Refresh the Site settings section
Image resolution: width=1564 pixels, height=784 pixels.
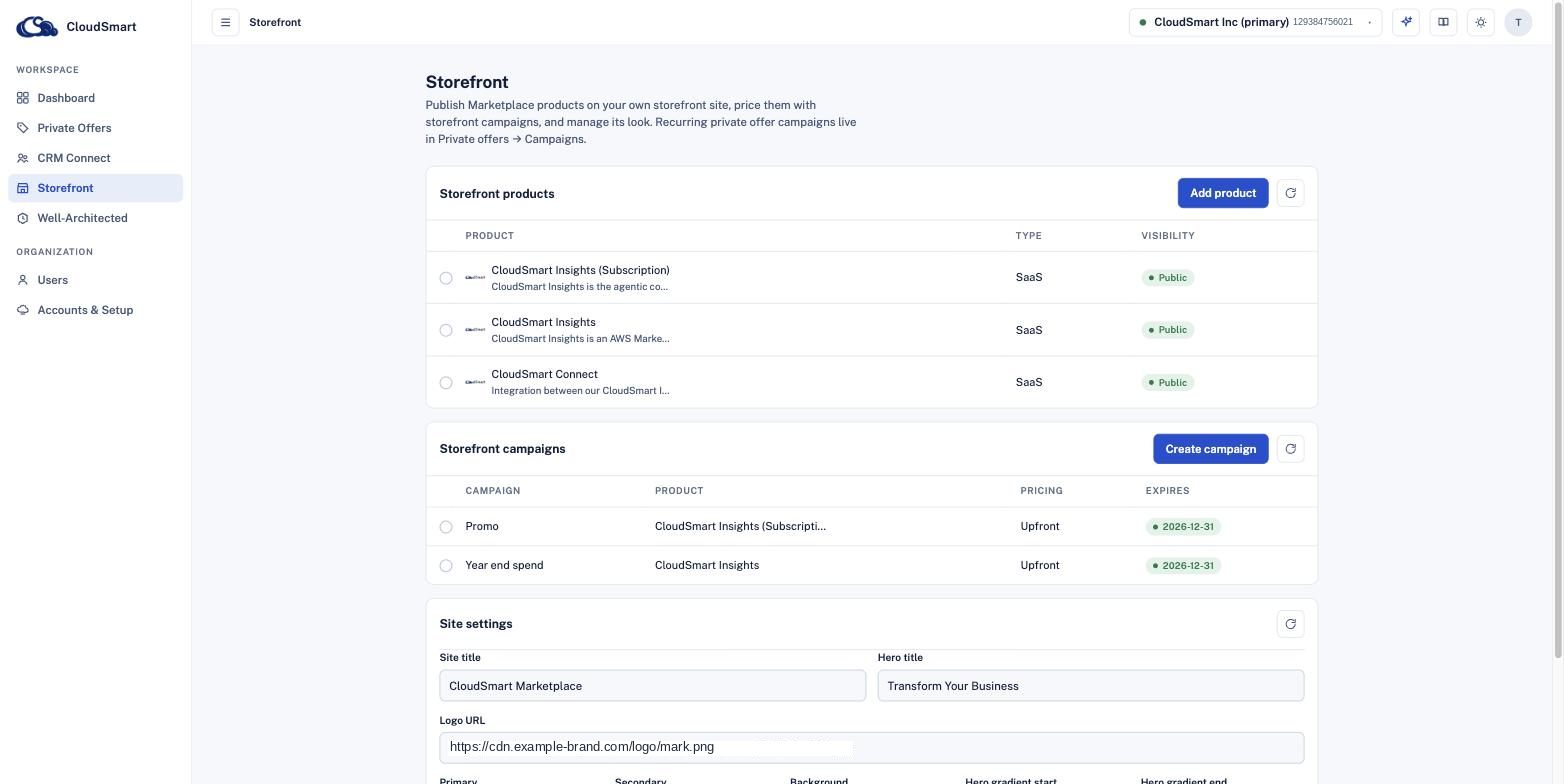point(1290,624)
